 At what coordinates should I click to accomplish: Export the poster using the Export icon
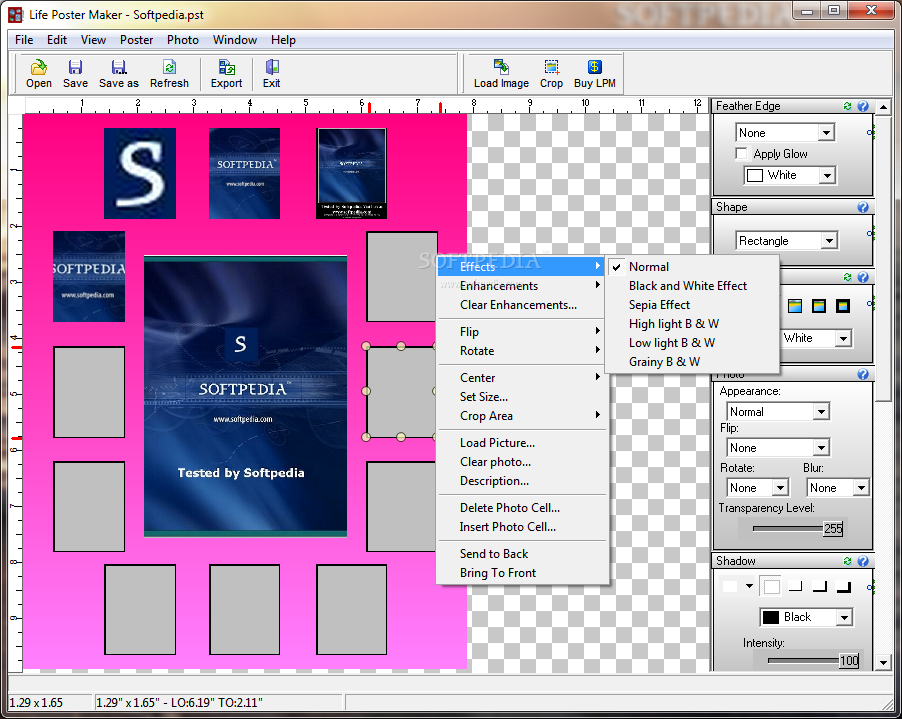pyautogui.click(x=226, y=74)
